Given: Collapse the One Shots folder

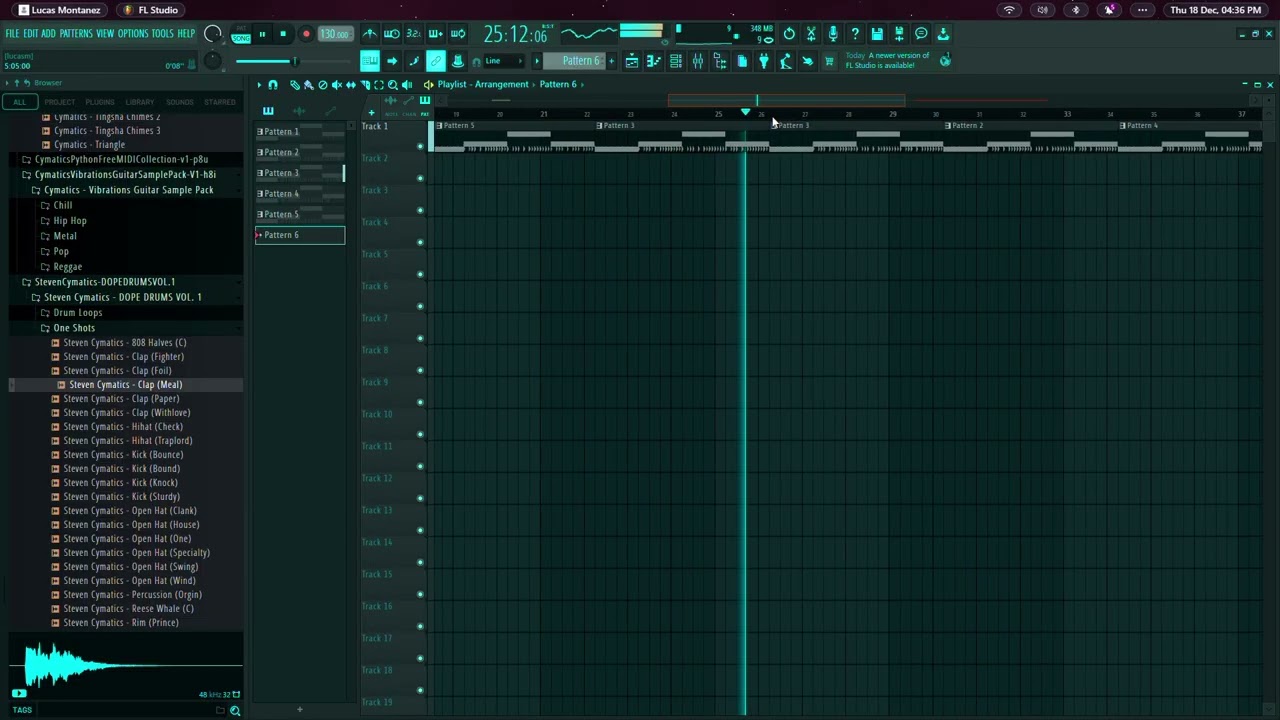Looking at the screenshot, I should coord(74,328).
